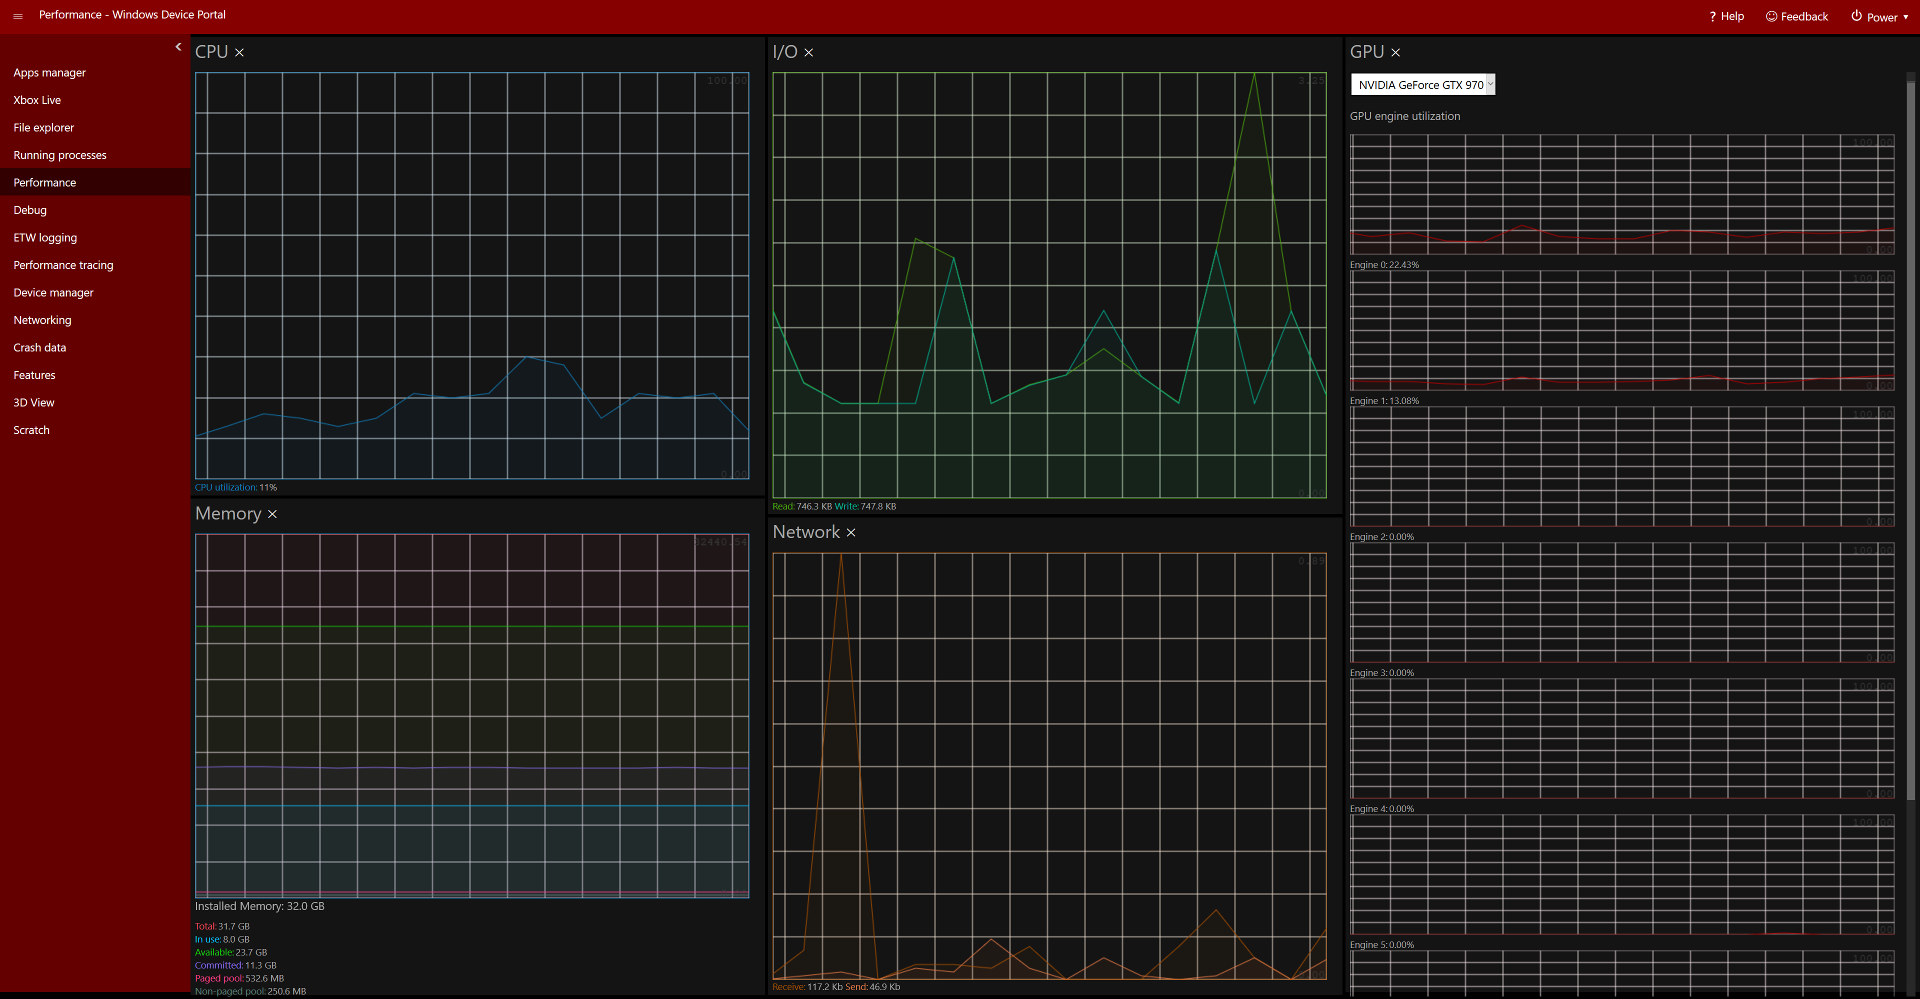Click the I/O read/write graph
Viewport: 1920px width, 999px height.
pos(1049,285)
